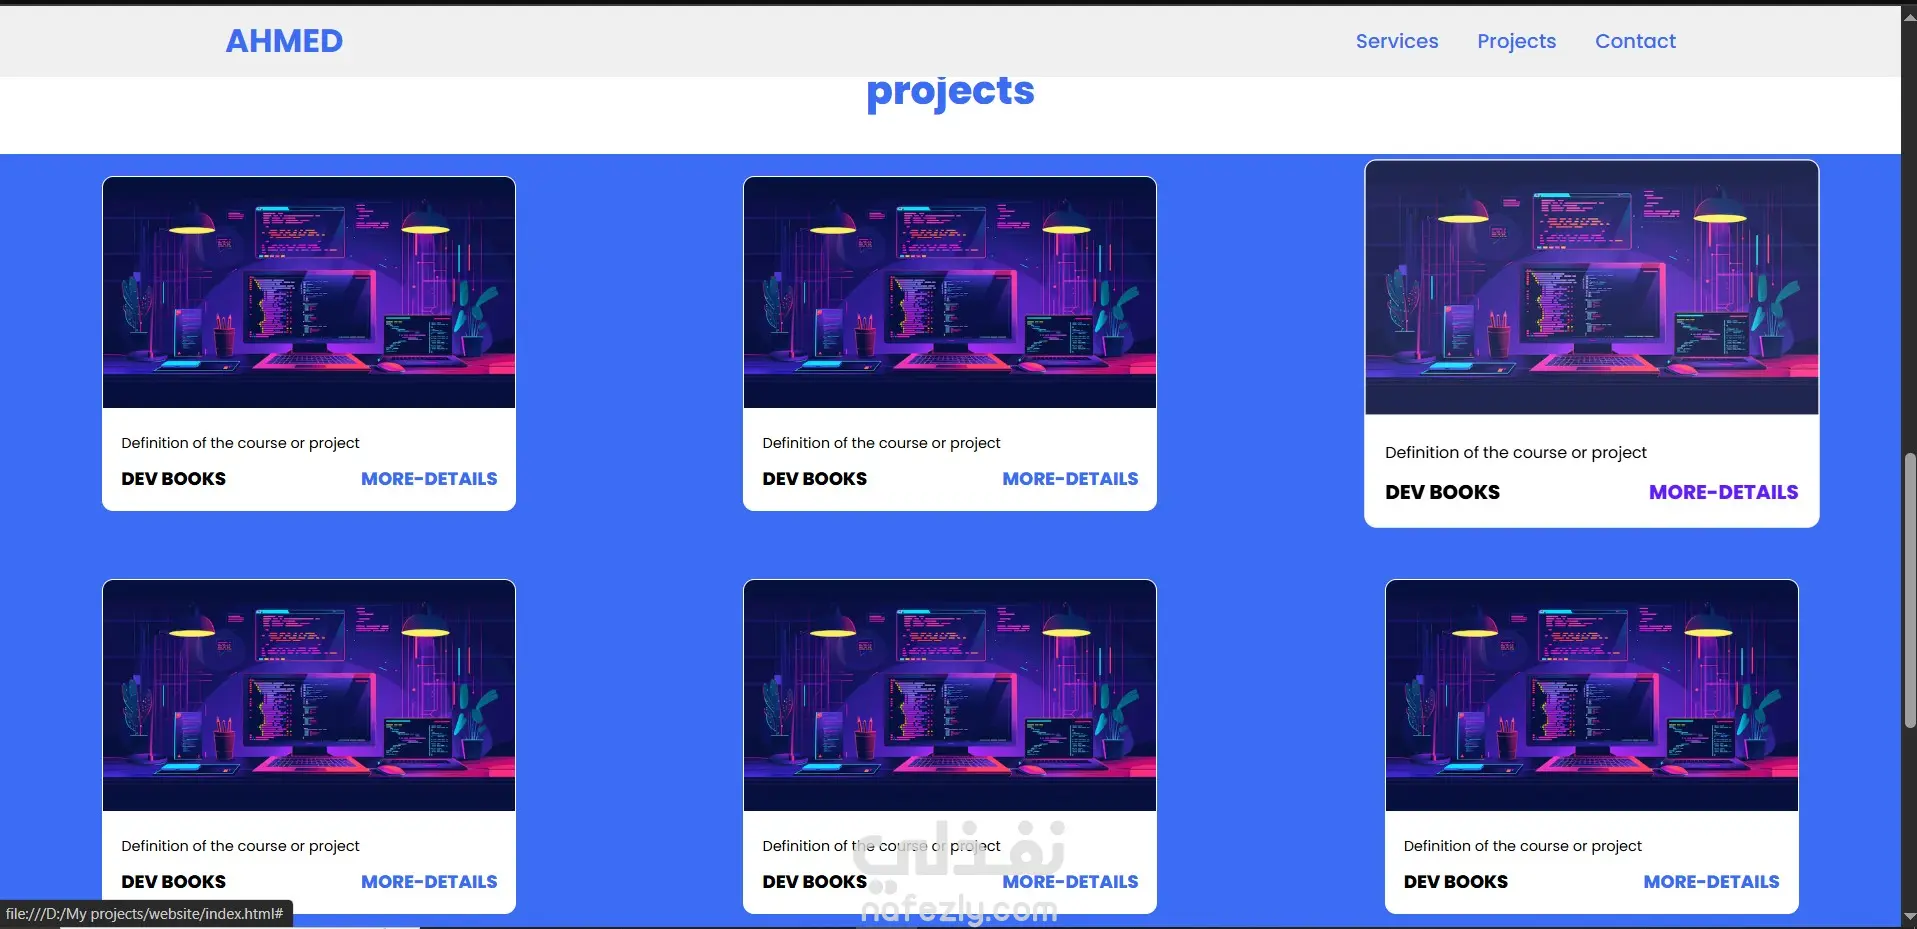
Task: Click the definition text on the bottom-right card
Action: click(x=1522, y=846)
